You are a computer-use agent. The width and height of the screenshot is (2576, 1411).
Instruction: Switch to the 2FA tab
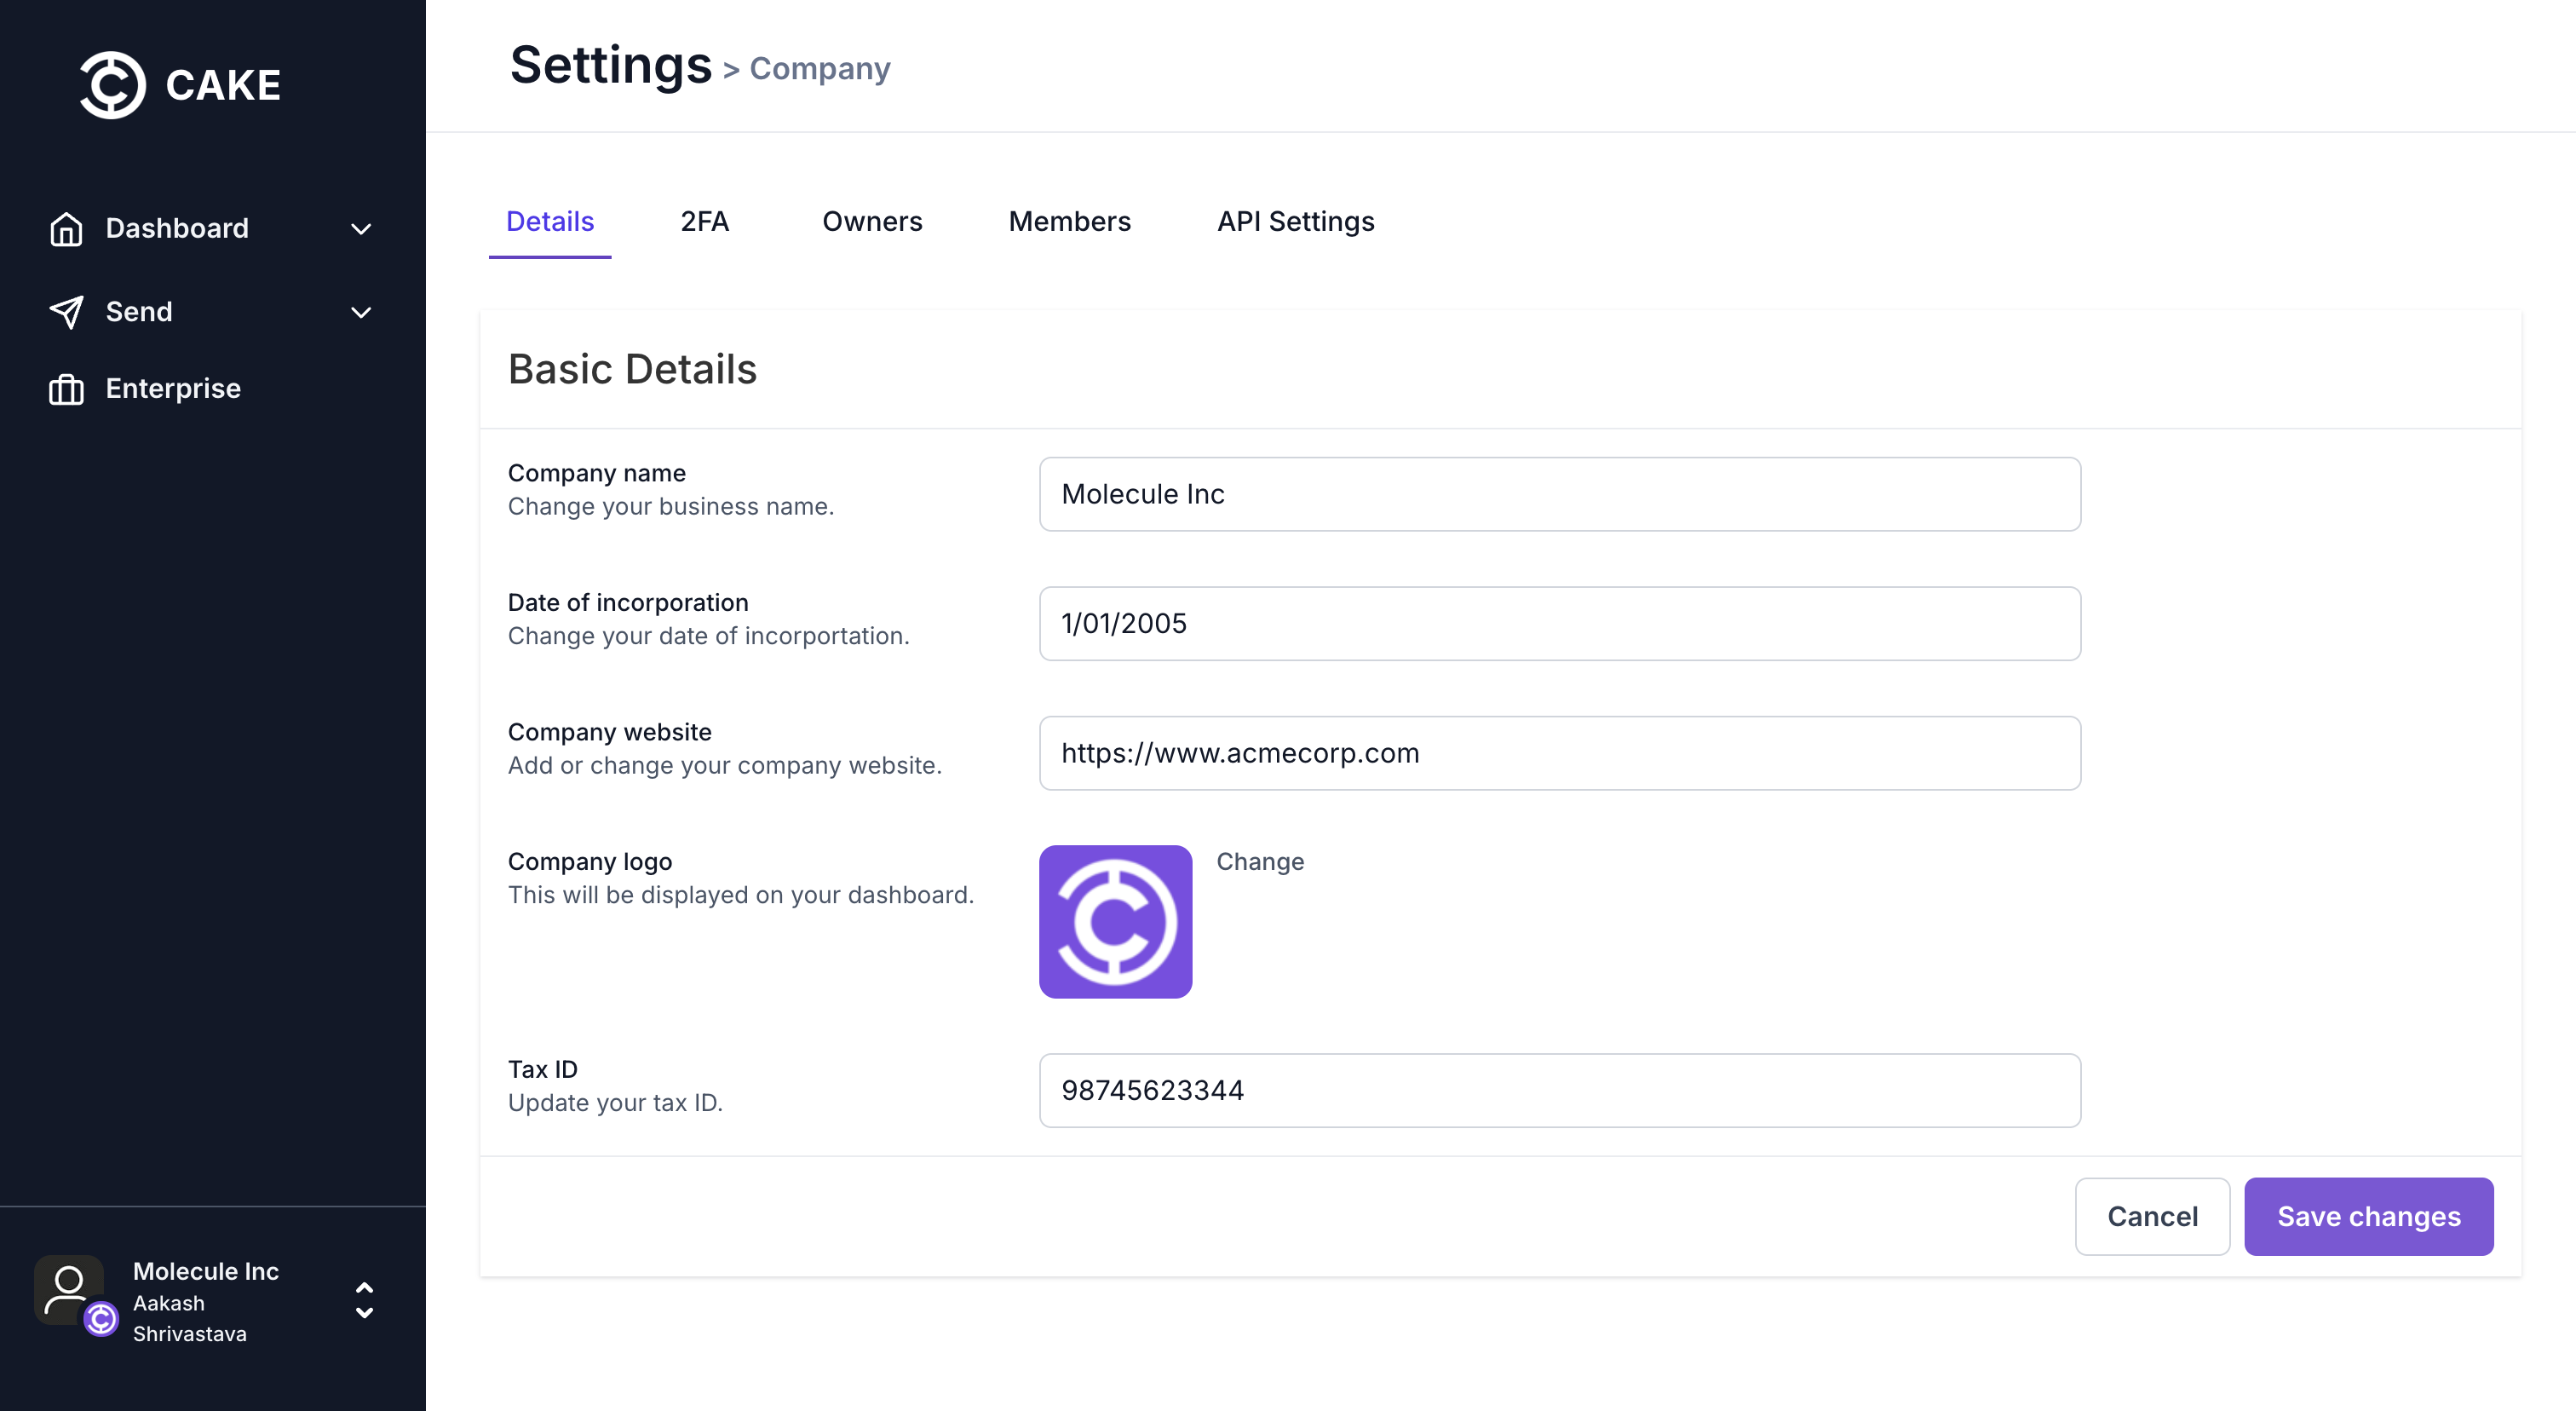[x=705, y=221]
